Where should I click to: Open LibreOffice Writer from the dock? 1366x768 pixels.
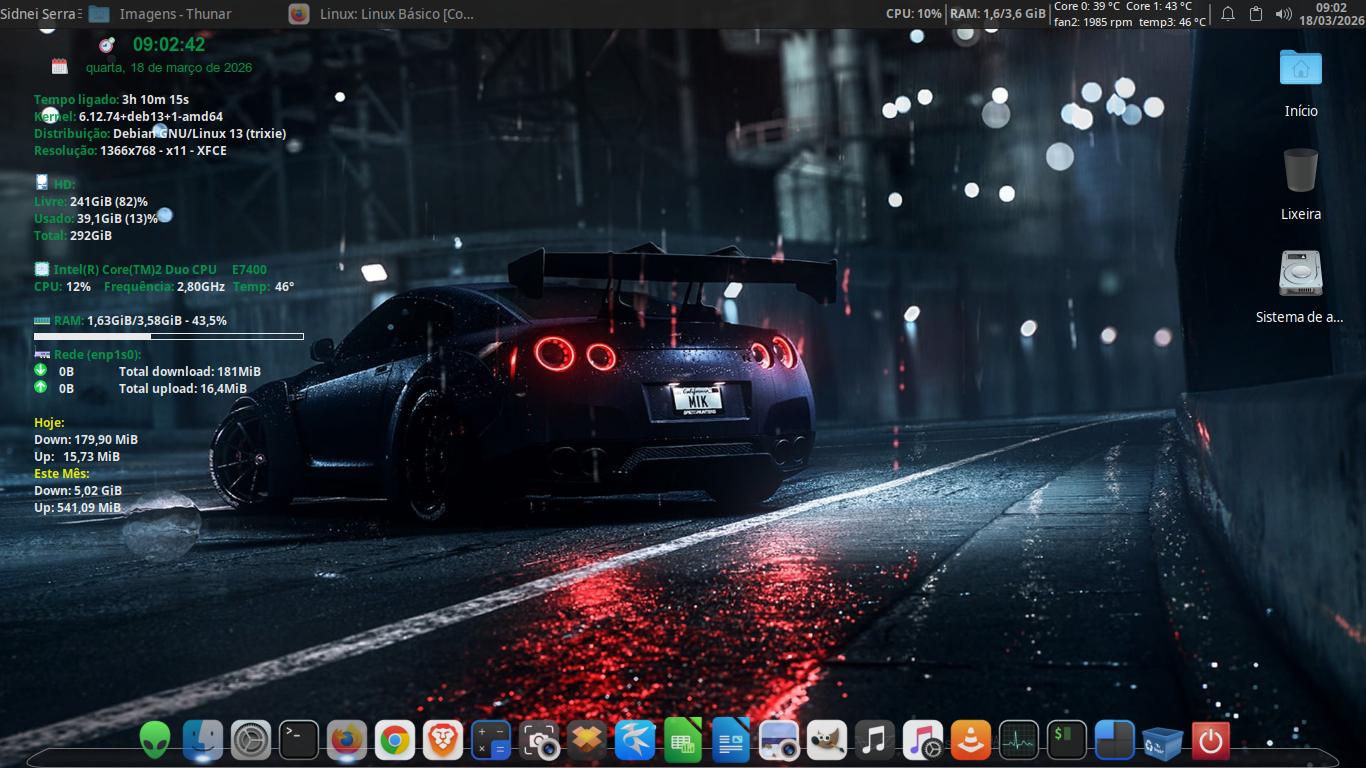731,741
